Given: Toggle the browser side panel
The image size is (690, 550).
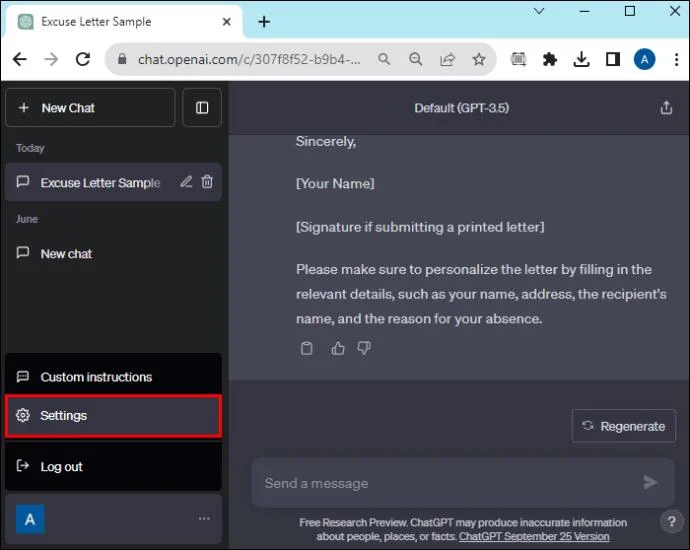Looking at the screenshot, I should [613, 59].
